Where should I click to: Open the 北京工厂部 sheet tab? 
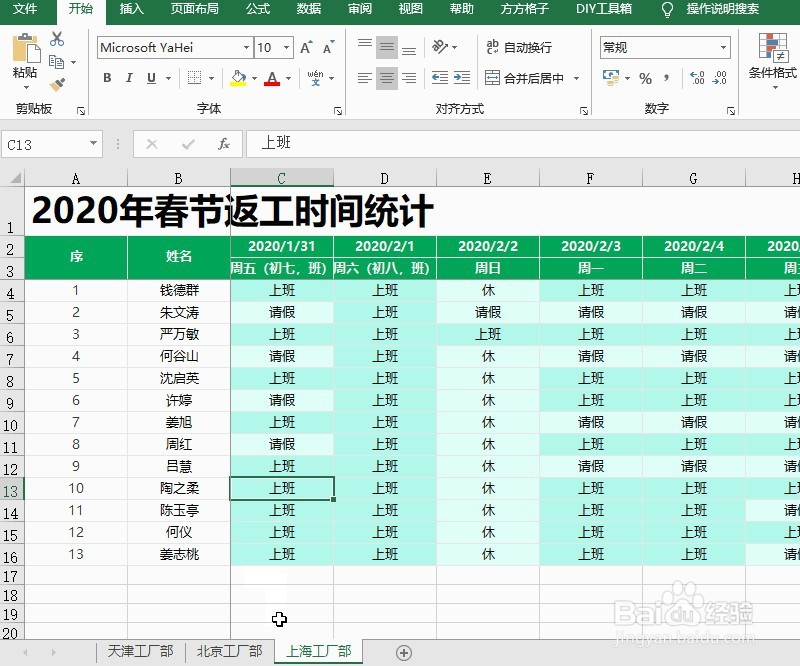(229, 650)
